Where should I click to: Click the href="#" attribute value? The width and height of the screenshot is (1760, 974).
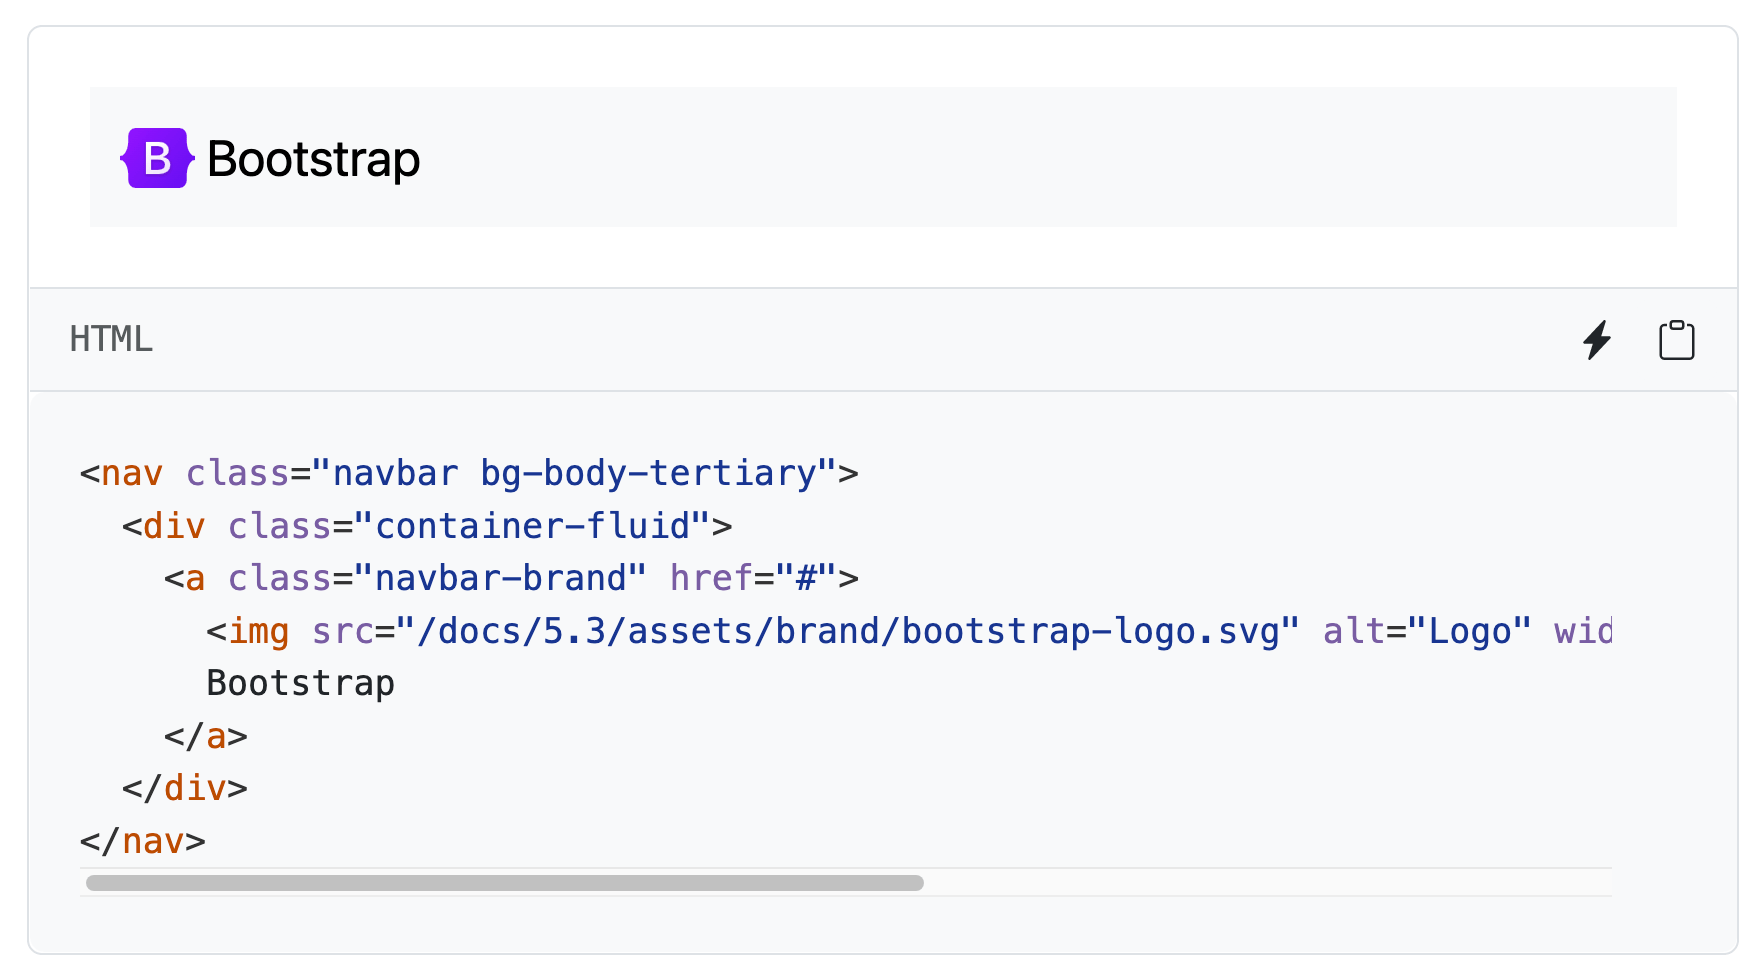tap(800, 577)
